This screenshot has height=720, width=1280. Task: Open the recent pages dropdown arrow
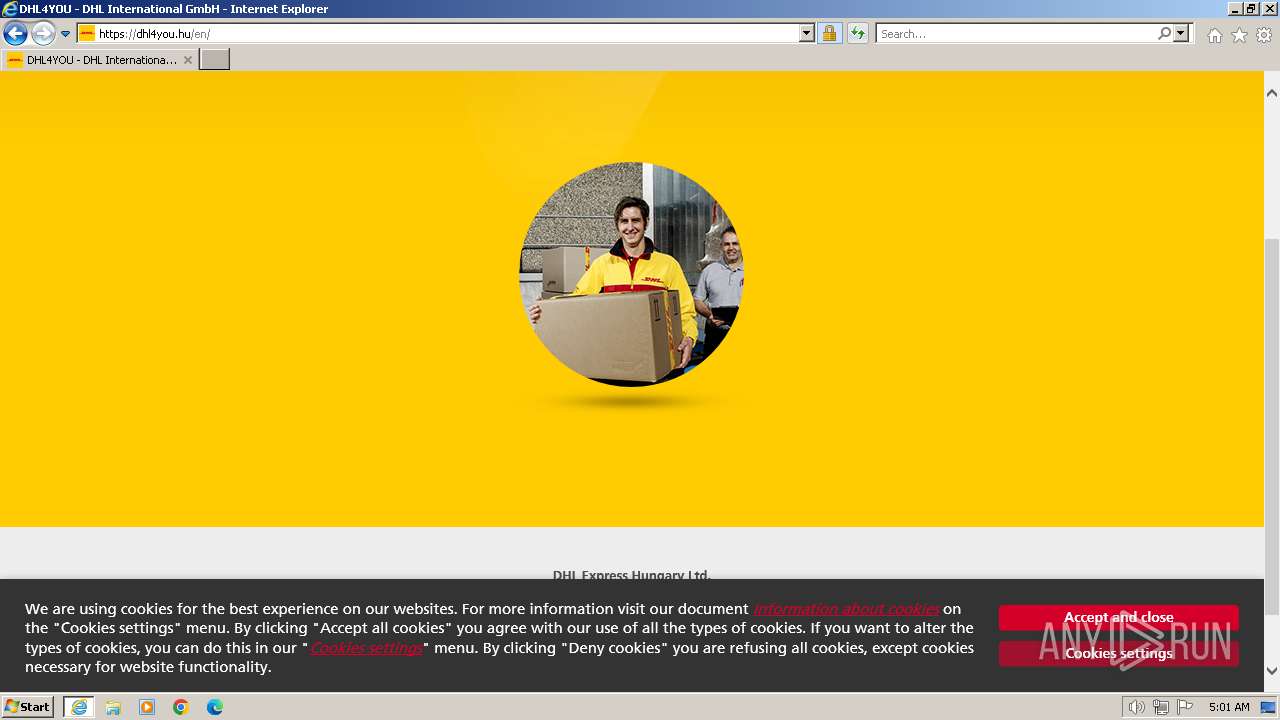[x=66, y=34]
